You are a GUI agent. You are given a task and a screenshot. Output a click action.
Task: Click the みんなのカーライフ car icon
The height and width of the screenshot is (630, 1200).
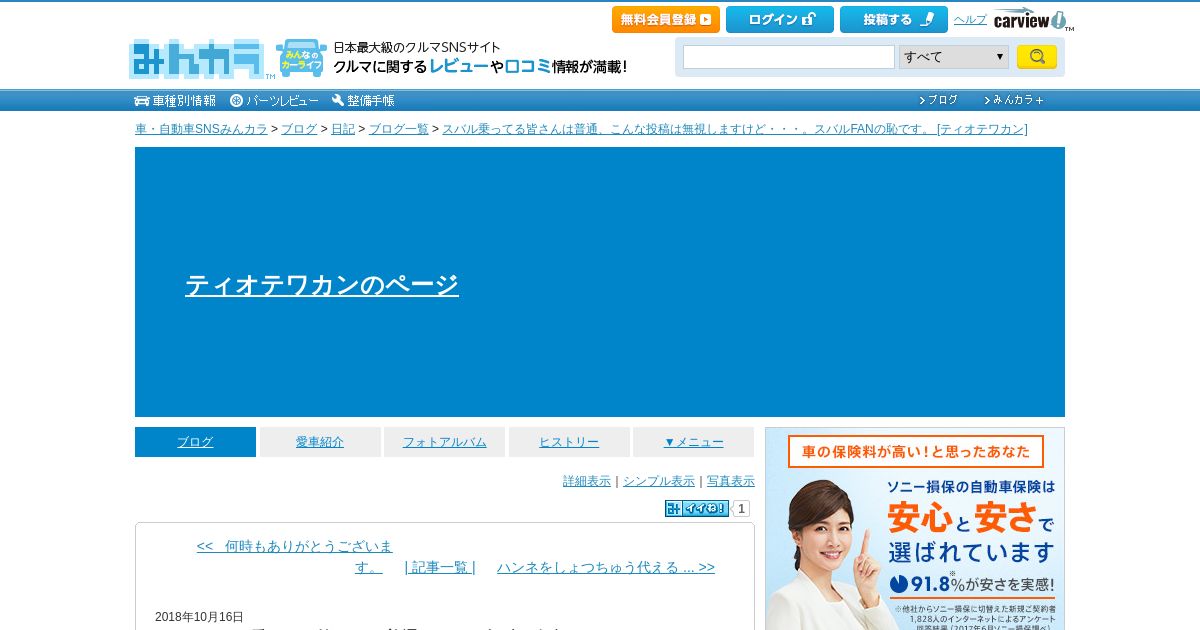pos(302,59)
